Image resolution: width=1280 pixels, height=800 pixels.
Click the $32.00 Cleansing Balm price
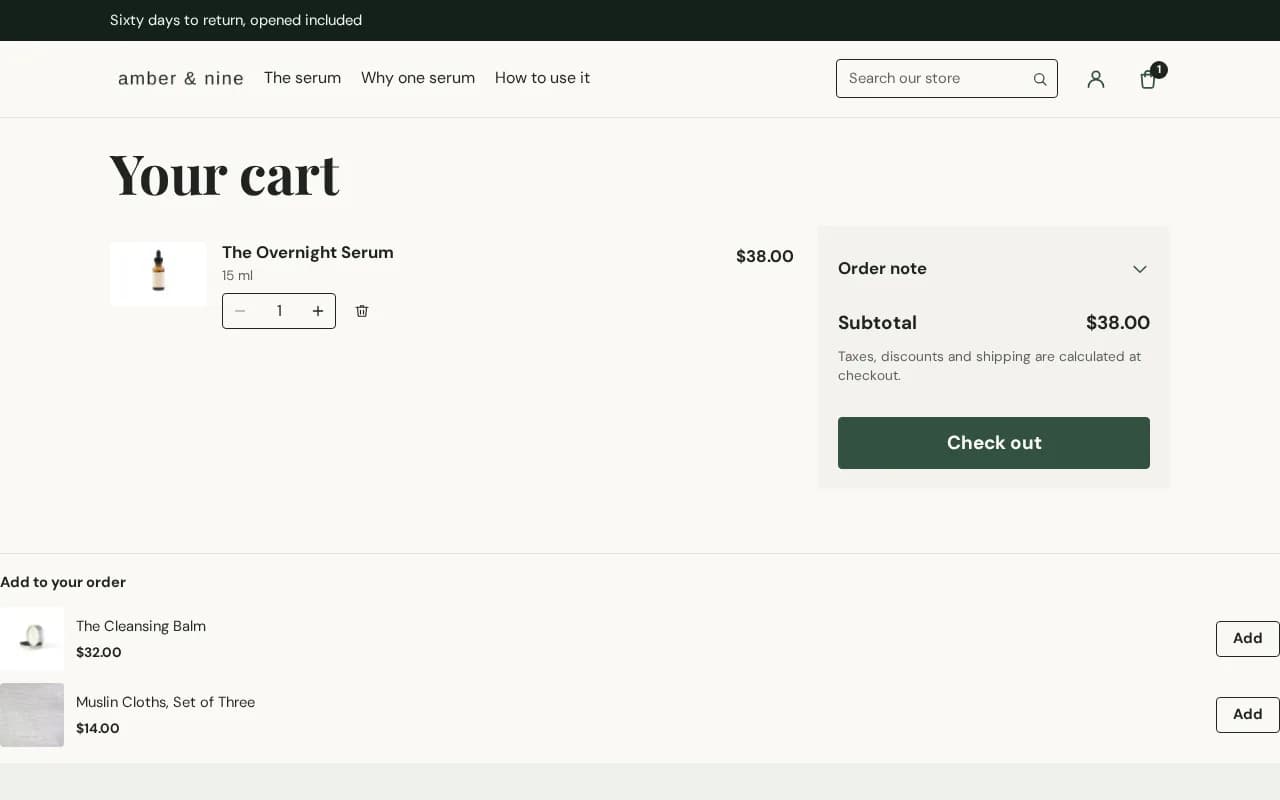(99, 653)
